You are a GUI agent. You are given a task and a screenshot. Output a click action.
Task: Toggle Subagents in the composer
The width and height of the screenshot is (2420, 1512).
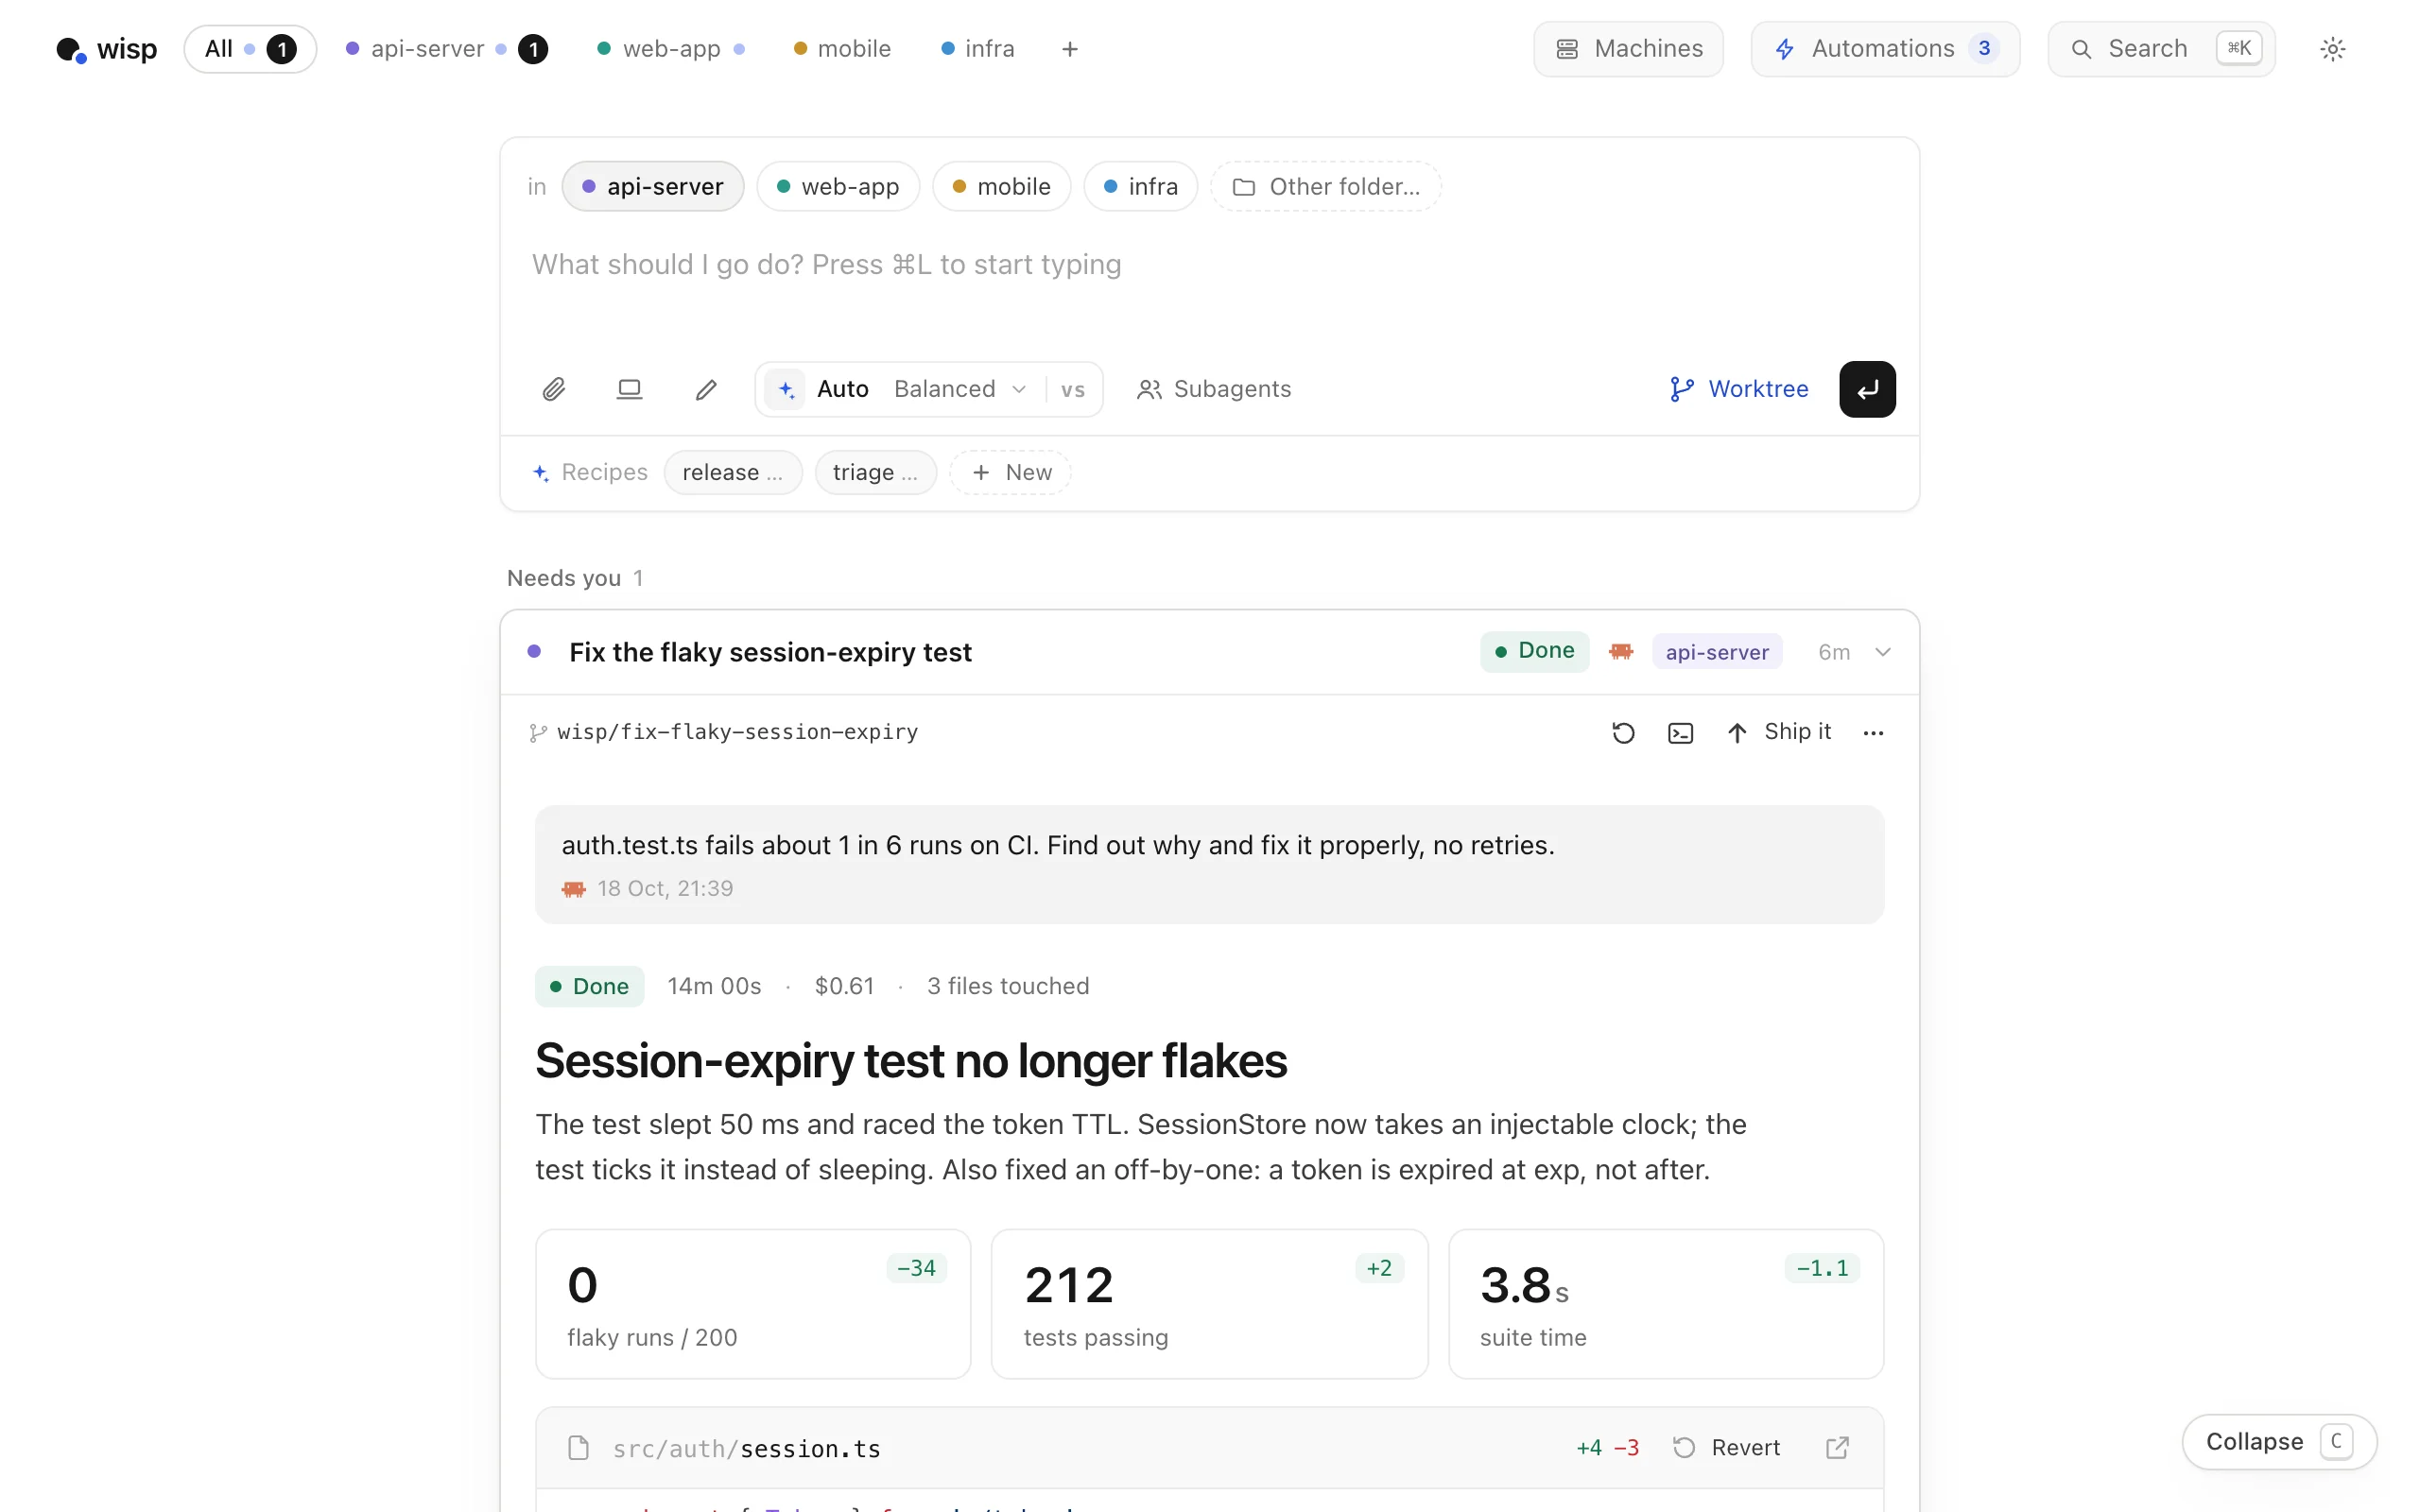(x=1213, y=389)
